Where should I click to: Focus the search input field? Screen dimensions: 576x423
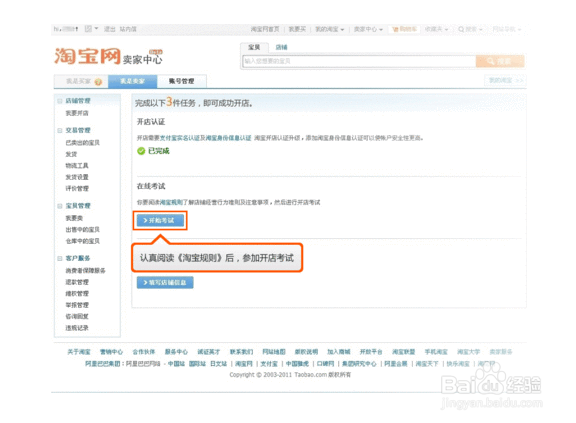[359, 61]
